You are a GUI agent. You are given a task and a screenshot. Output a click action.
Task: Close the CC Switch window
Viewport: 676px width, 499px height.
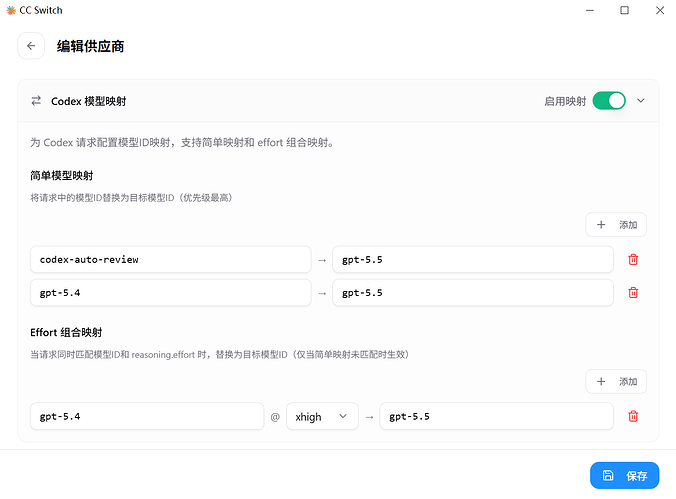pyautogui.click(x=660, y=10)
